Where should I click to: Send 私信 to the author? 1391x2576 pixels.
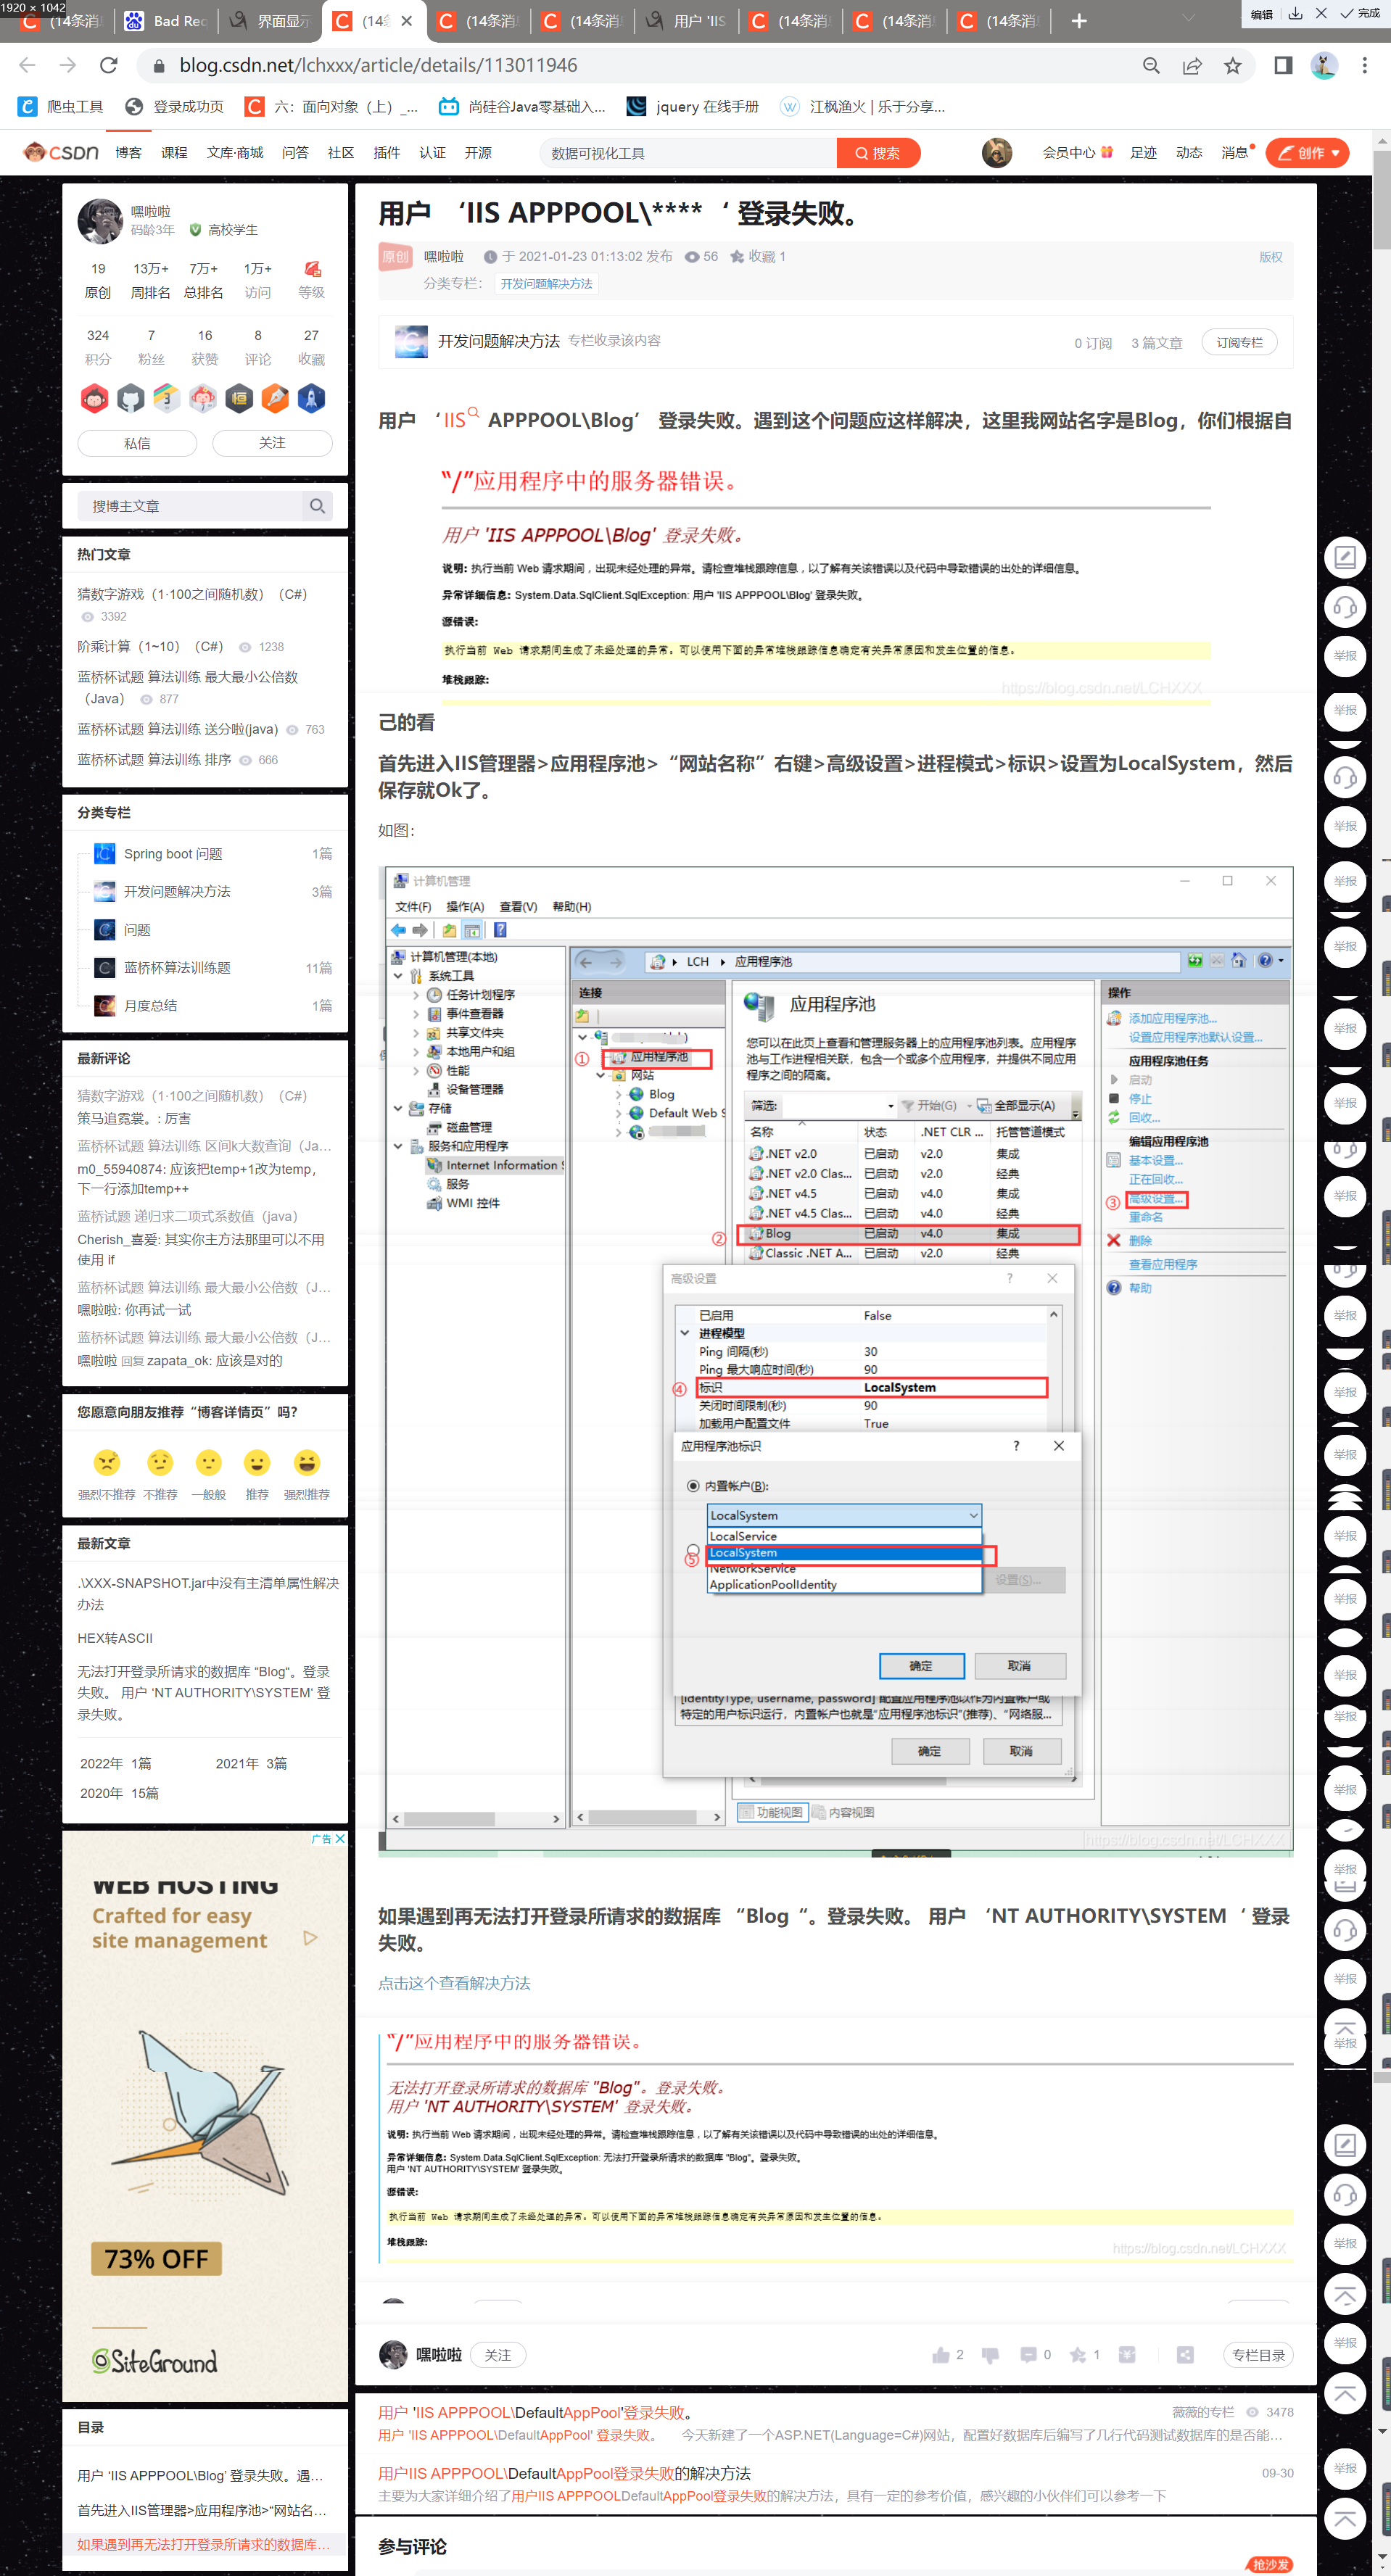(137, 443)
